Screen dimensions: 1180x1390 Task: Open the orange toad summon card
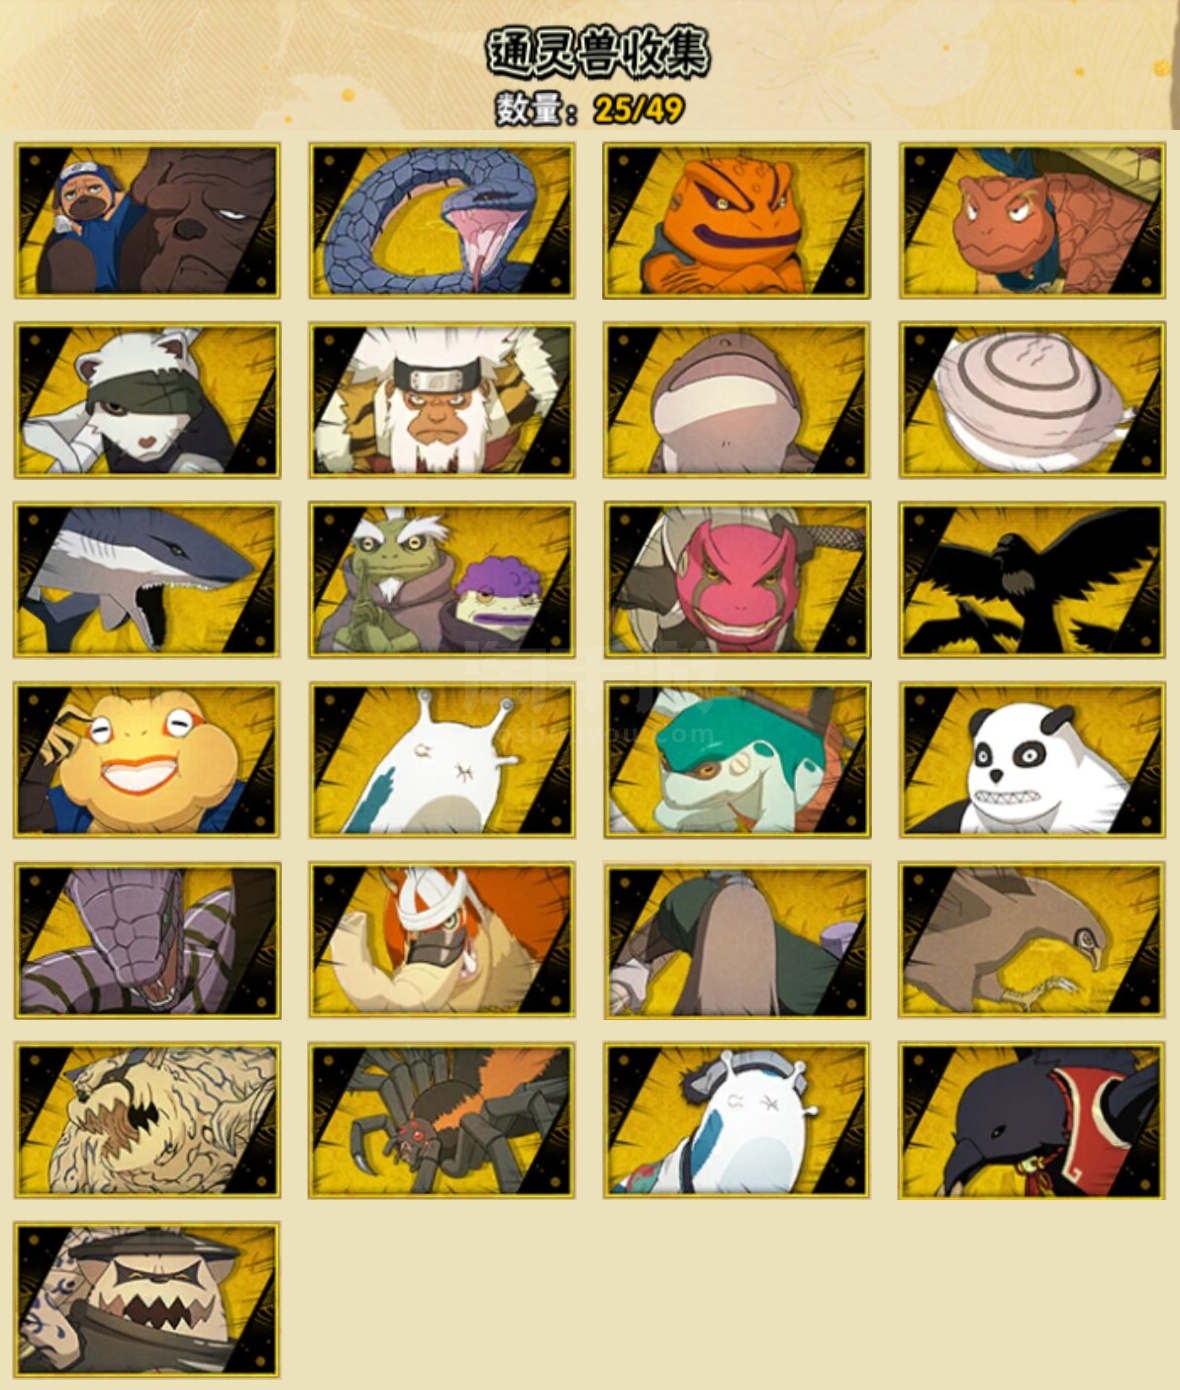pos(737,220)
